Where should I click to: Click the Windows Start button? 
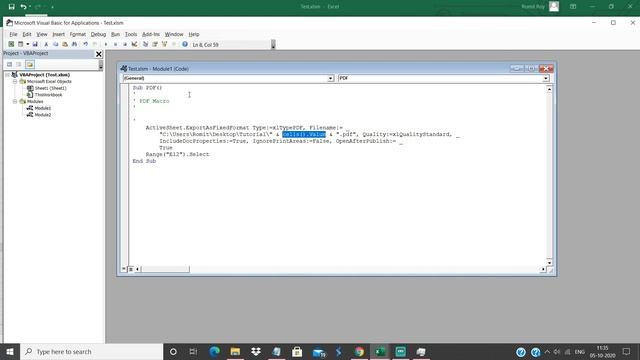click(10, 351)
